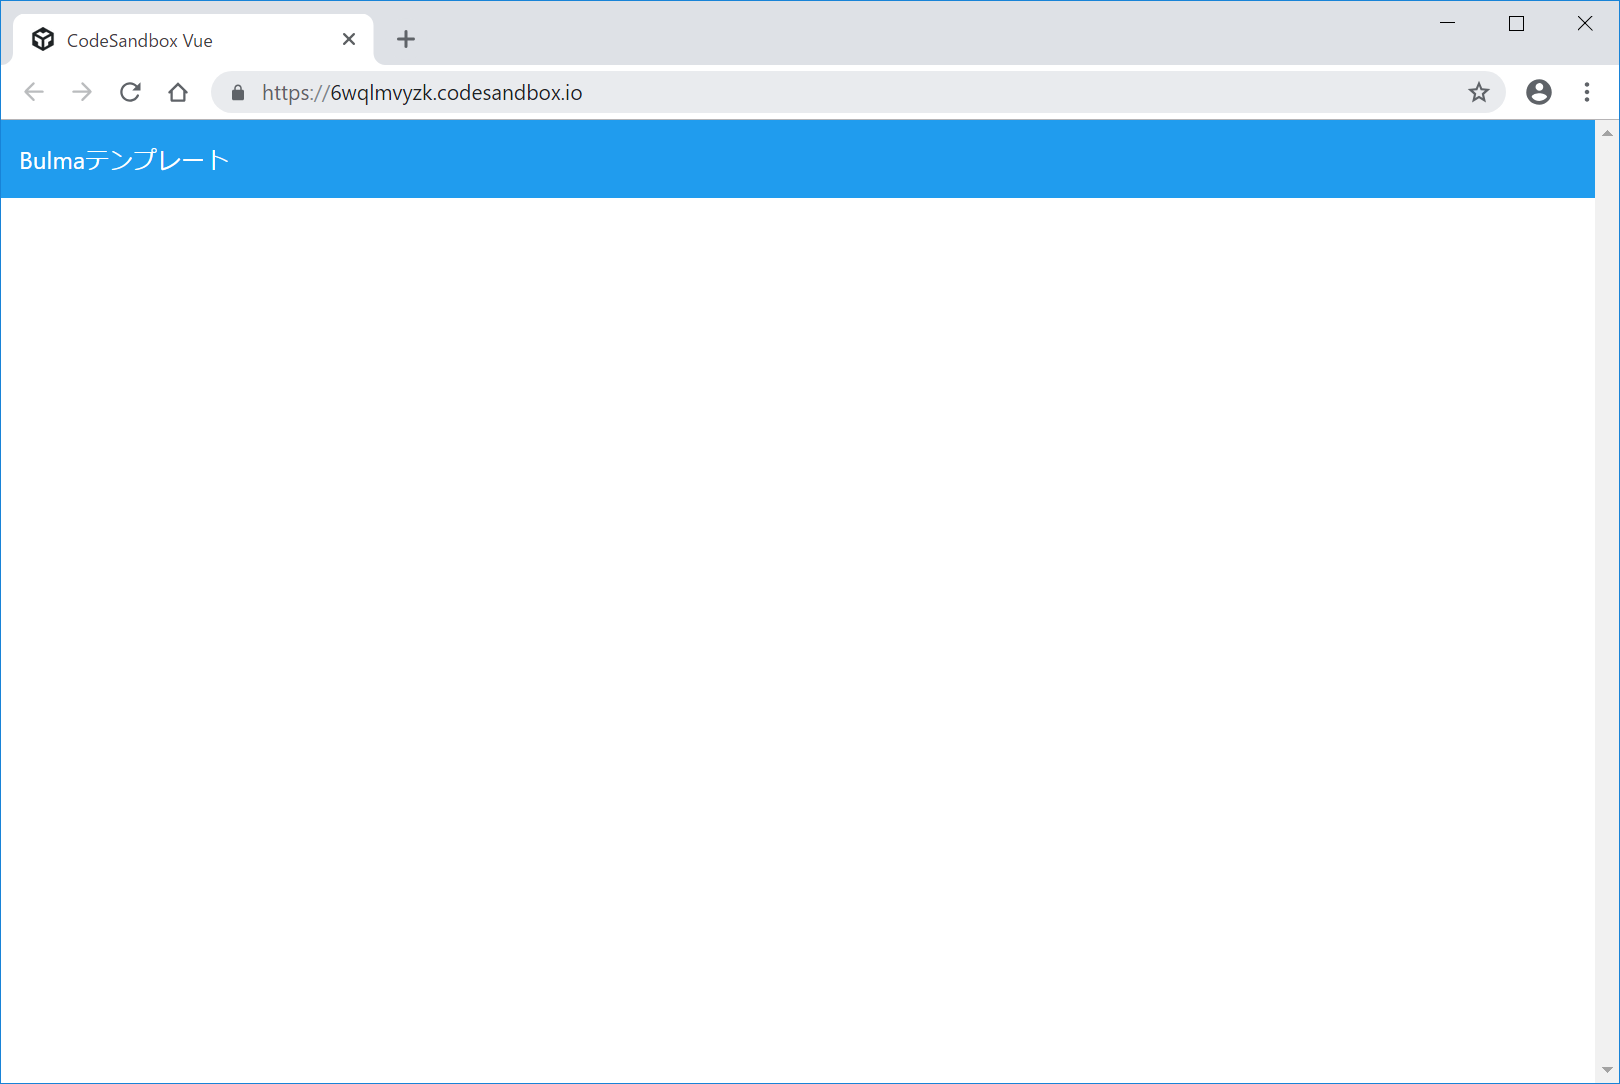Focus the address bar URL text

[x=422, y=93]
